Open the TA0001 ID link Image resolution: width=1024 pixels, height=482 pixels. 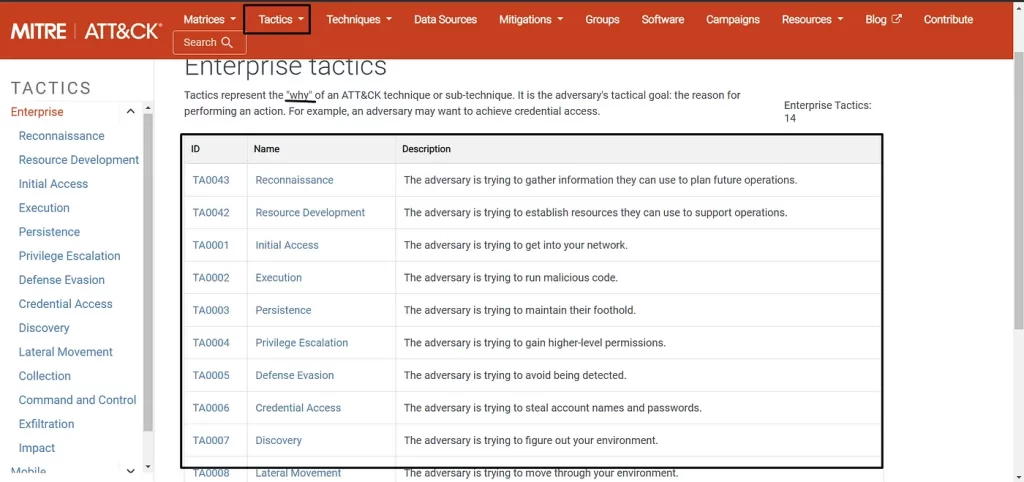click(x=211, y=246)
